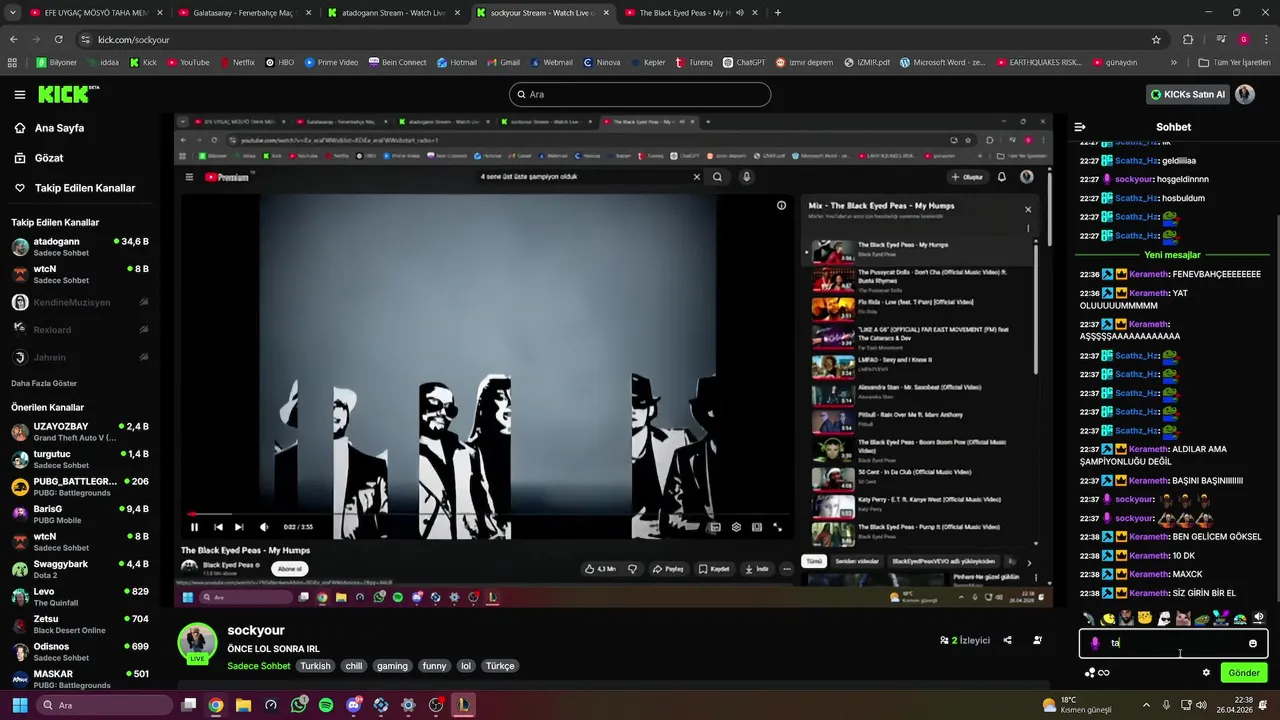1280x720 pixels.
Task: Expand Tüm Yer İşaretleri bookmarks folder
Action: (x=1234, y=62)
